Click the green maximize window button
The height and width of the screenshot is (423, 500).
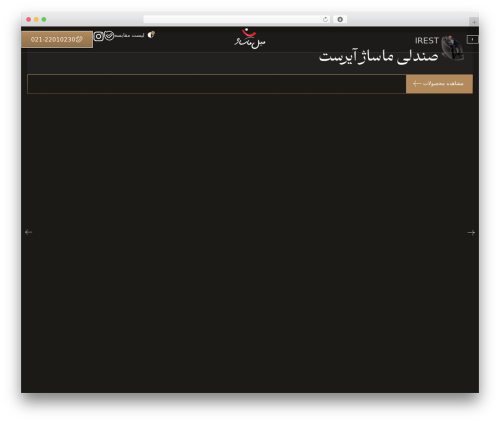[44, 19]
